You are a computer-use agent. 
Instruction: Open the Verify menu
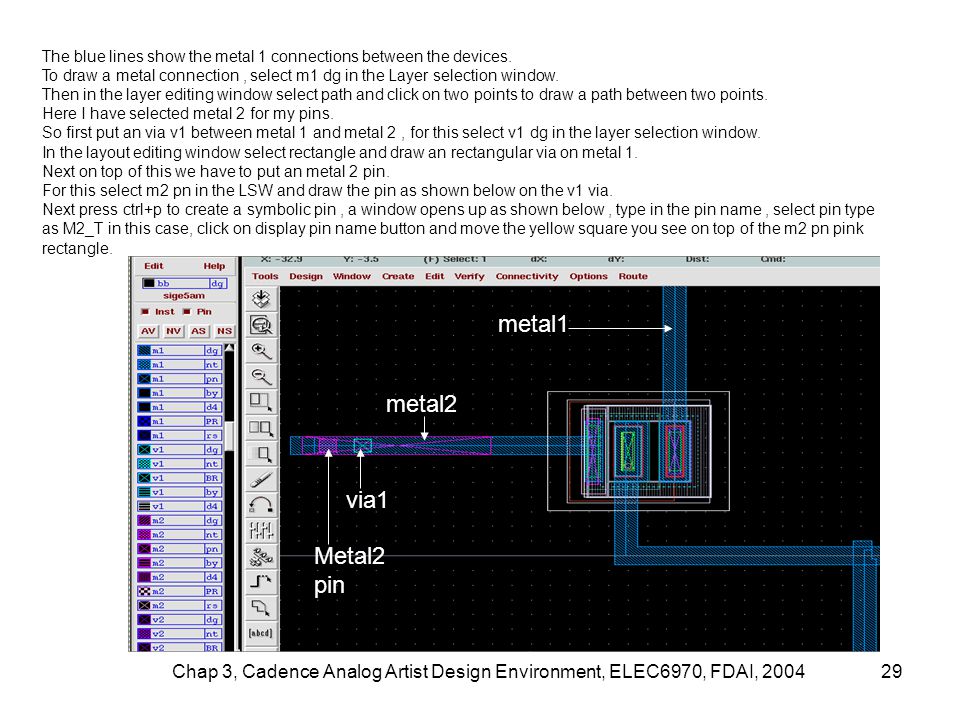click(x=470, y=276)
